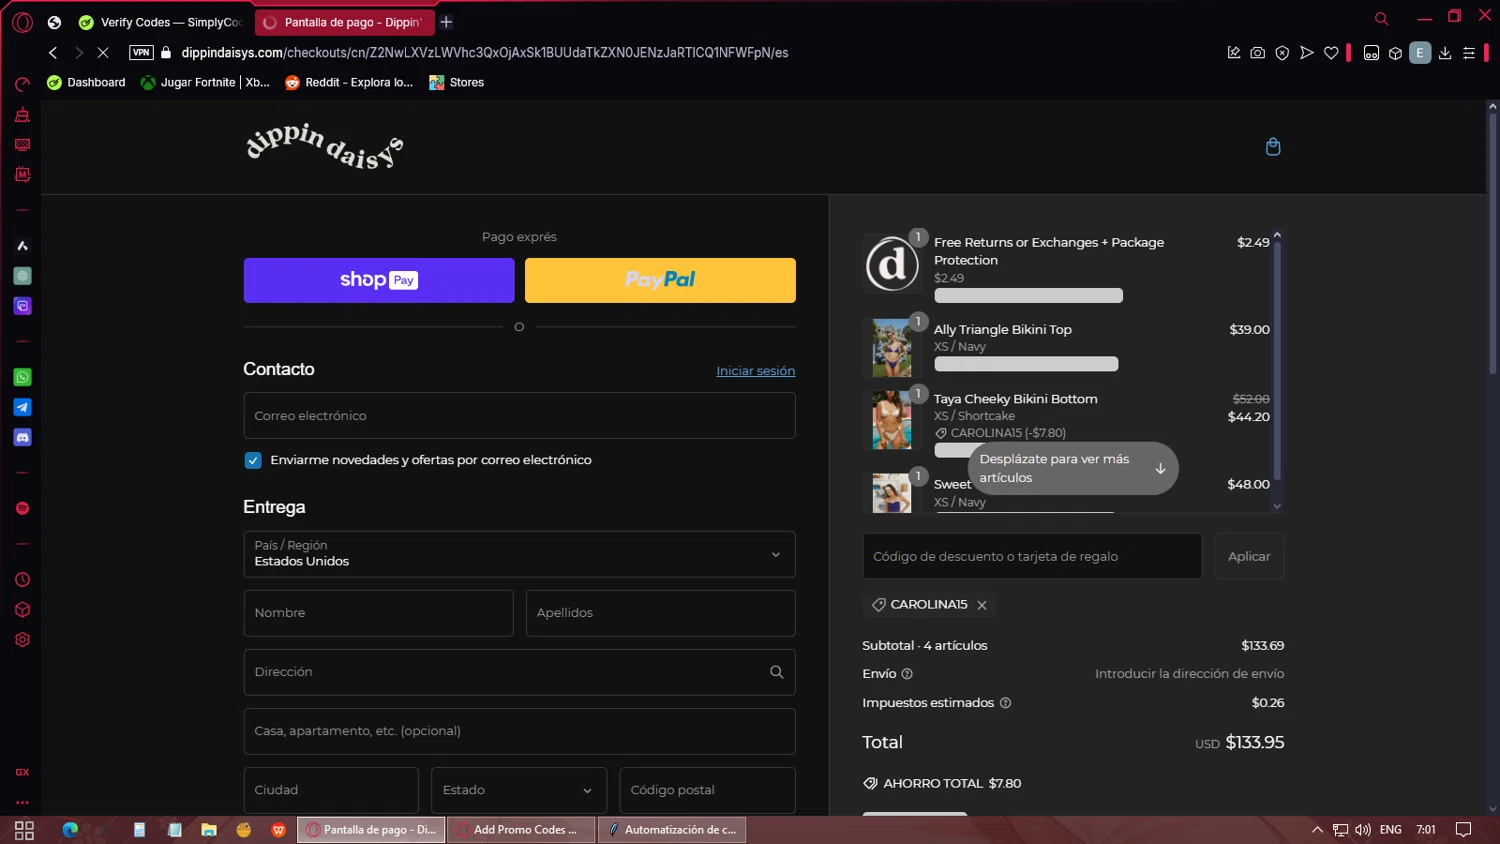Stop page loading with the X button
Viewport: 1500px width, 844px height.
(102, 53)
